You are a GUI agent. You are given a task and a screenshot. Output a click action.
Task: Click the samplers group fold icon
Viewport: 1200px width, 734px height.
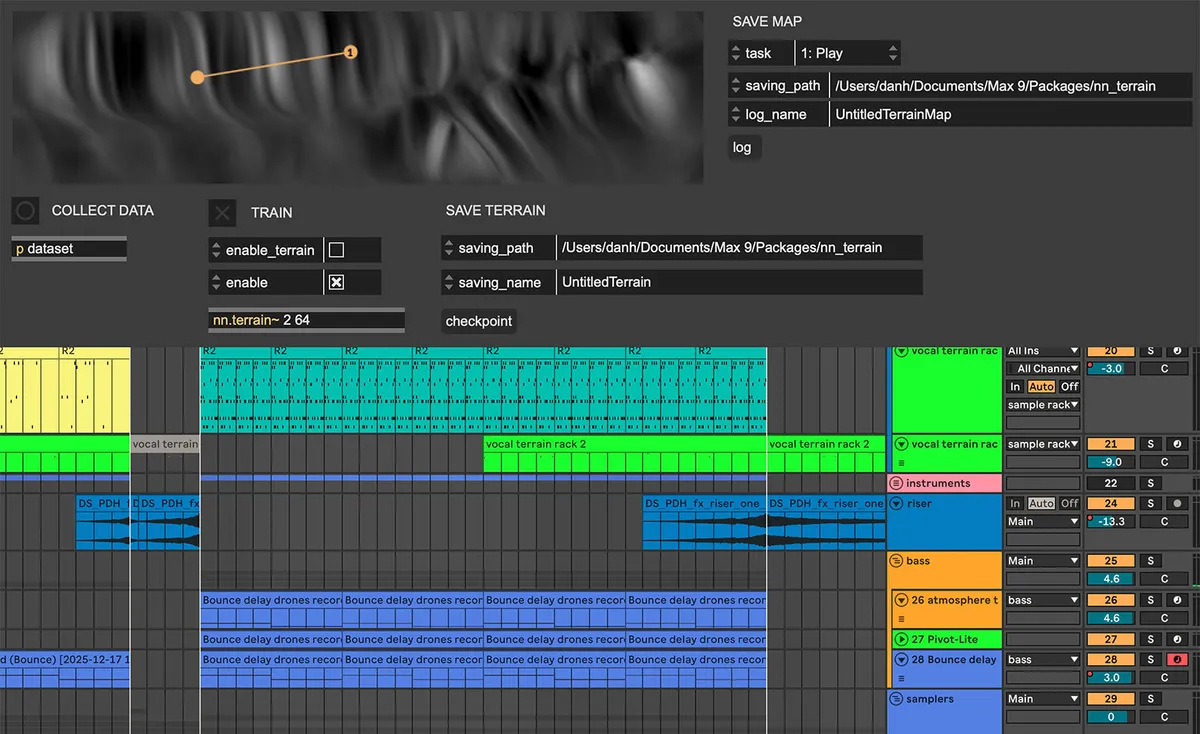pyautogui.click(x=897, y=700)
